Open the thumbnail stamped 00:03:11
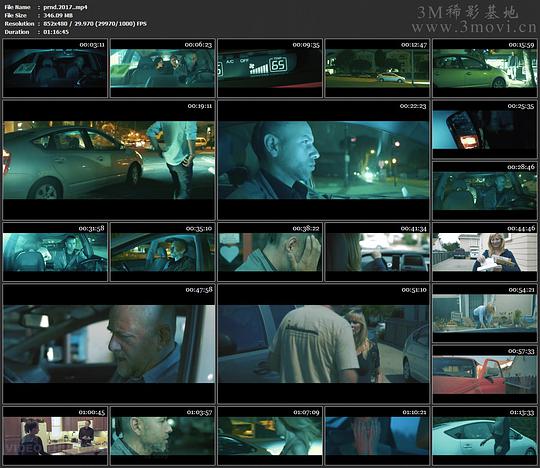The width and height of the screenshot is (540, 468). pos(55,68)
